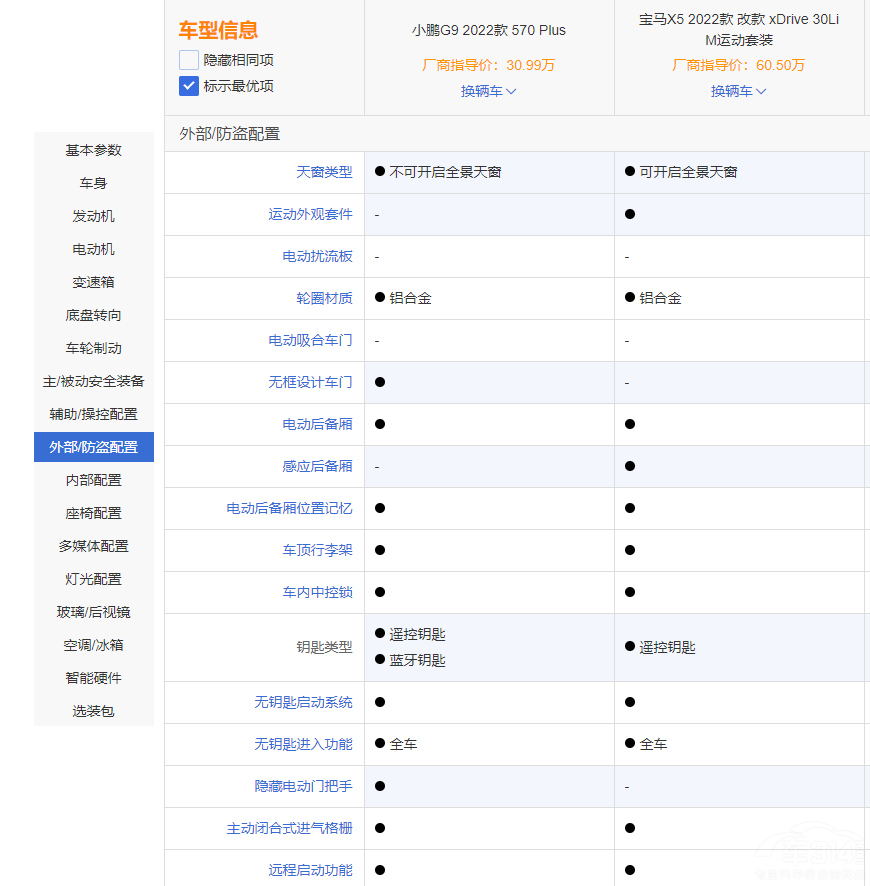Open the 运动外观套件 parameter link

tap(310, 214)
